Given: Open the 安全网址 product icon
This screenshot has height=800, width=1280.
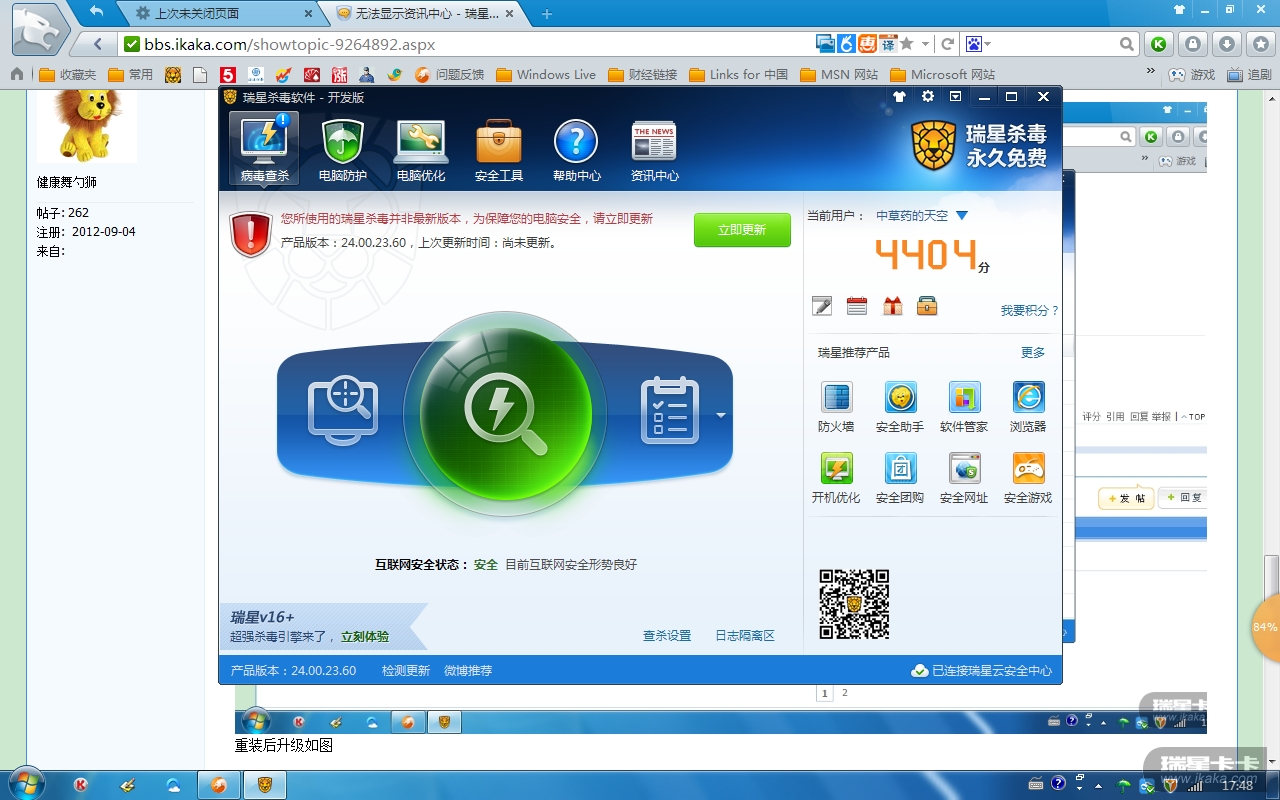Looking at the screenshot, I should [964, 478].
